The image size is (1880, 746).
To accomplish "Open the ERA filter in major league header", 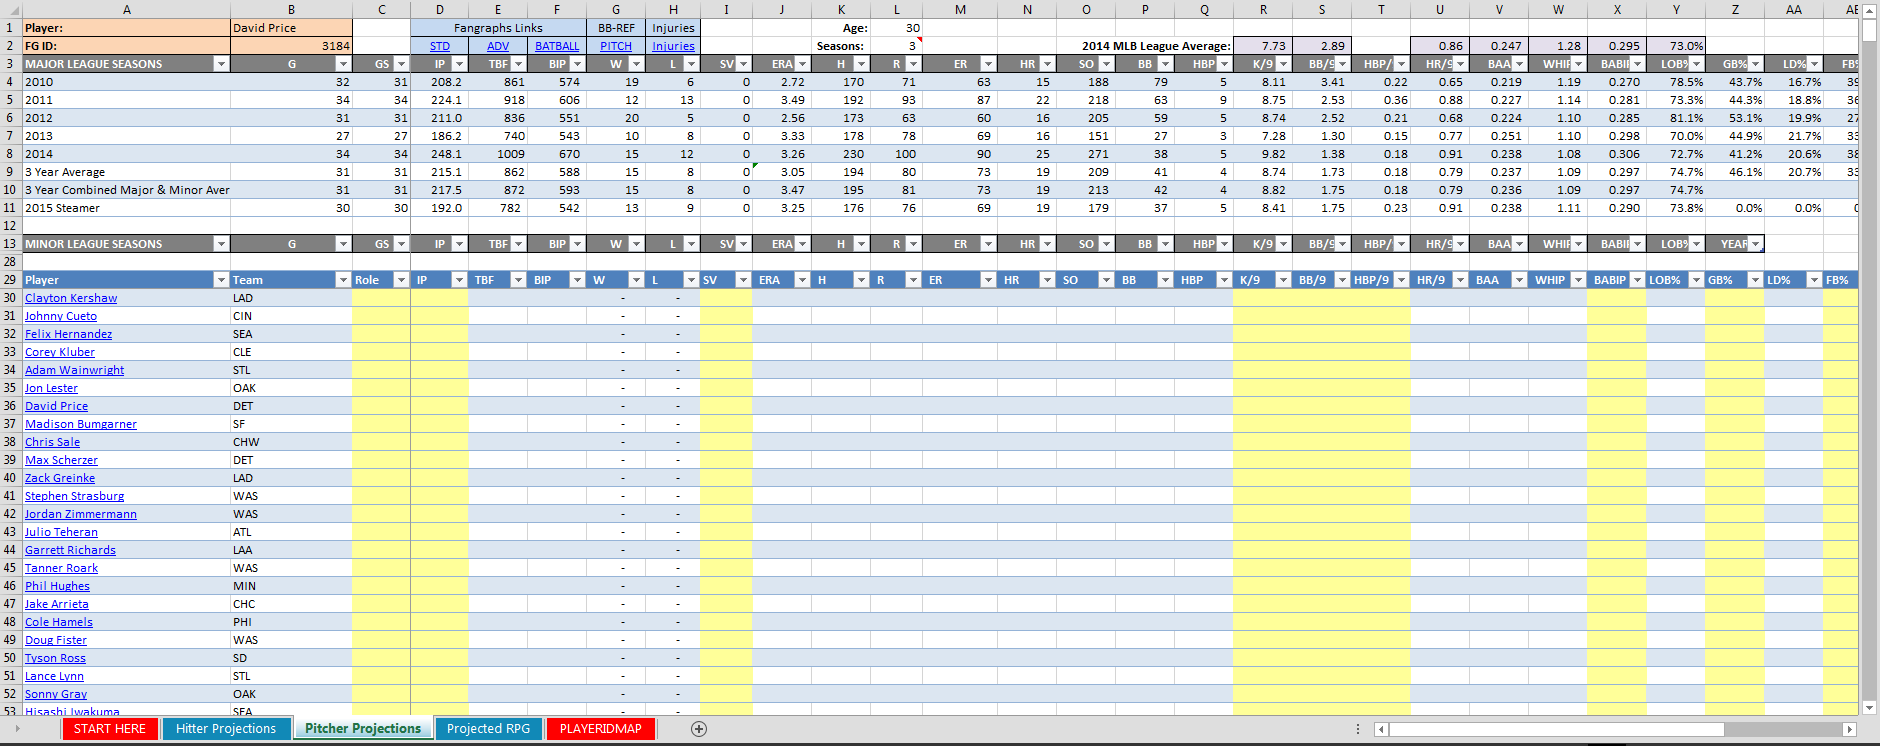I will pos(802,64).
